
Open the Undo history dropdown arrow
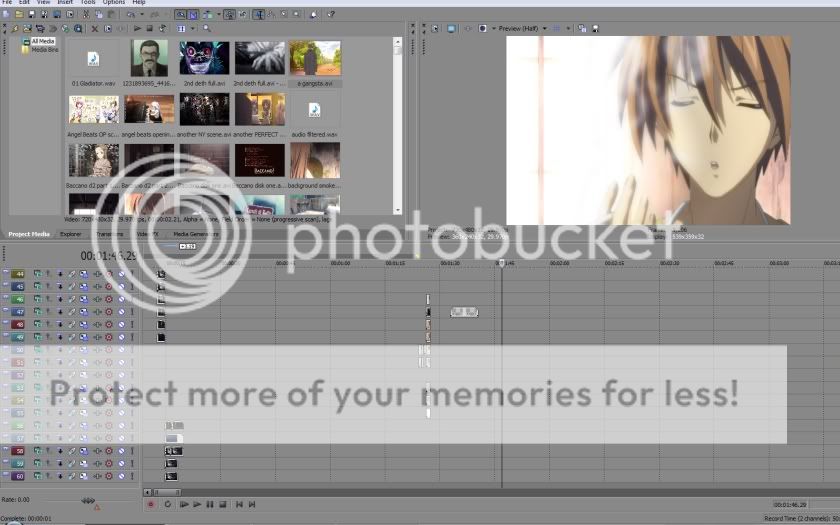pos(142,14)
